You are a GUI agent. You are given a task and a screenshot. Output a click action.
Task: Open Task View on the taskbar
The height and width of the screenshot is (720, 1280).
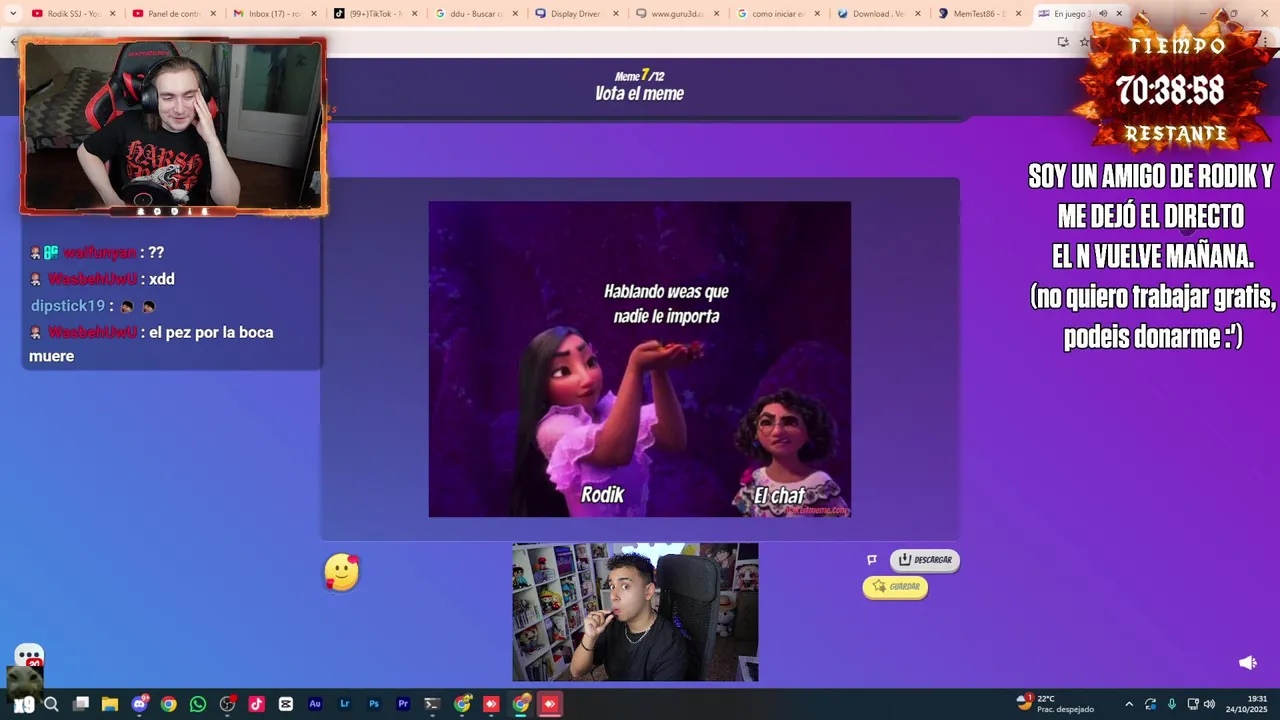coord(81,704)
